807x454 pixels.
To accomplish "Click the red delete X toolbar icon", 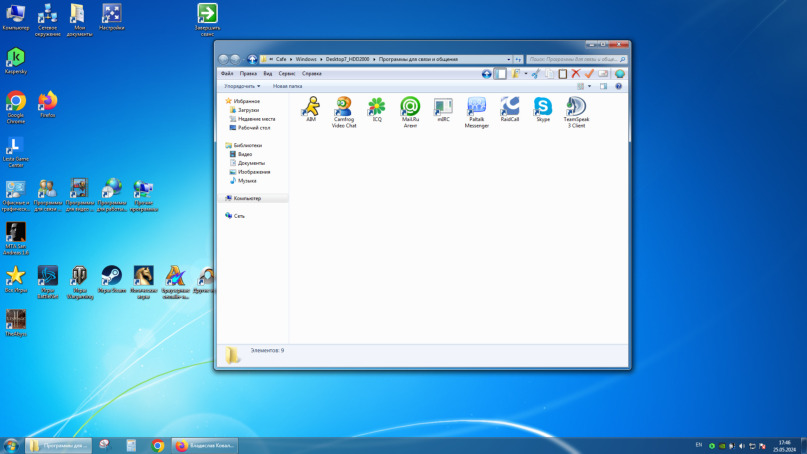I will [x=576, y=74].
